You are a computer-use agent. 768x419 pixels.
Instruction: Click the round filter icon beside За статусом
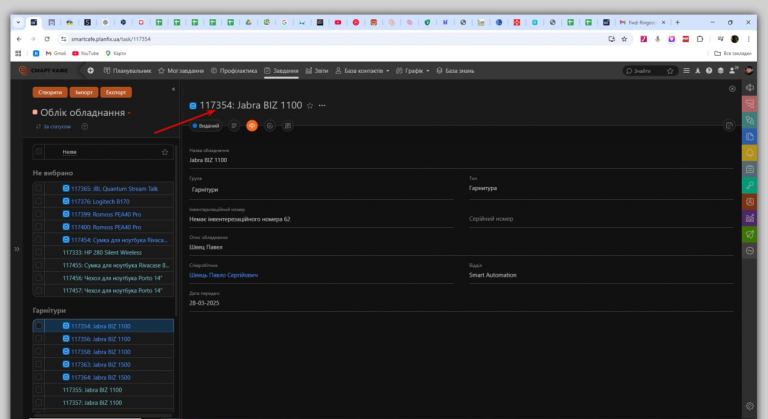point(85,126)
